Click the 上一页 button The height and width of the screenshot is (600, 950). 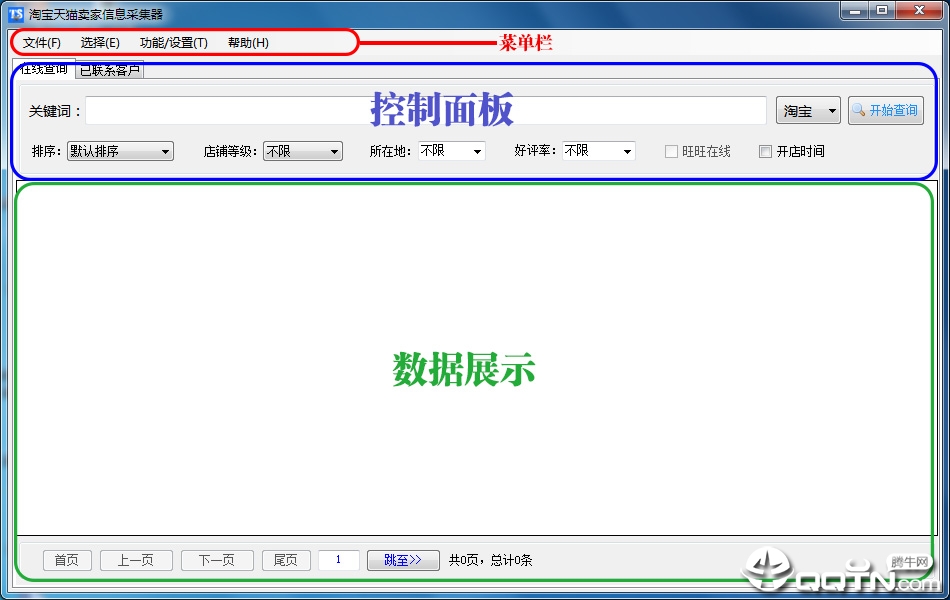[136, 560]
